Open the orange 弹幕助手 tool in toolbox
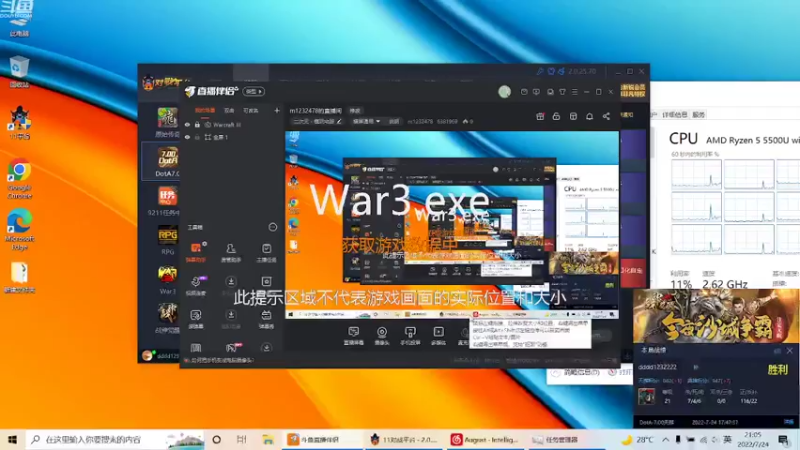The width and height of the screenshot is (800, 450). click(x=195, y=252)
